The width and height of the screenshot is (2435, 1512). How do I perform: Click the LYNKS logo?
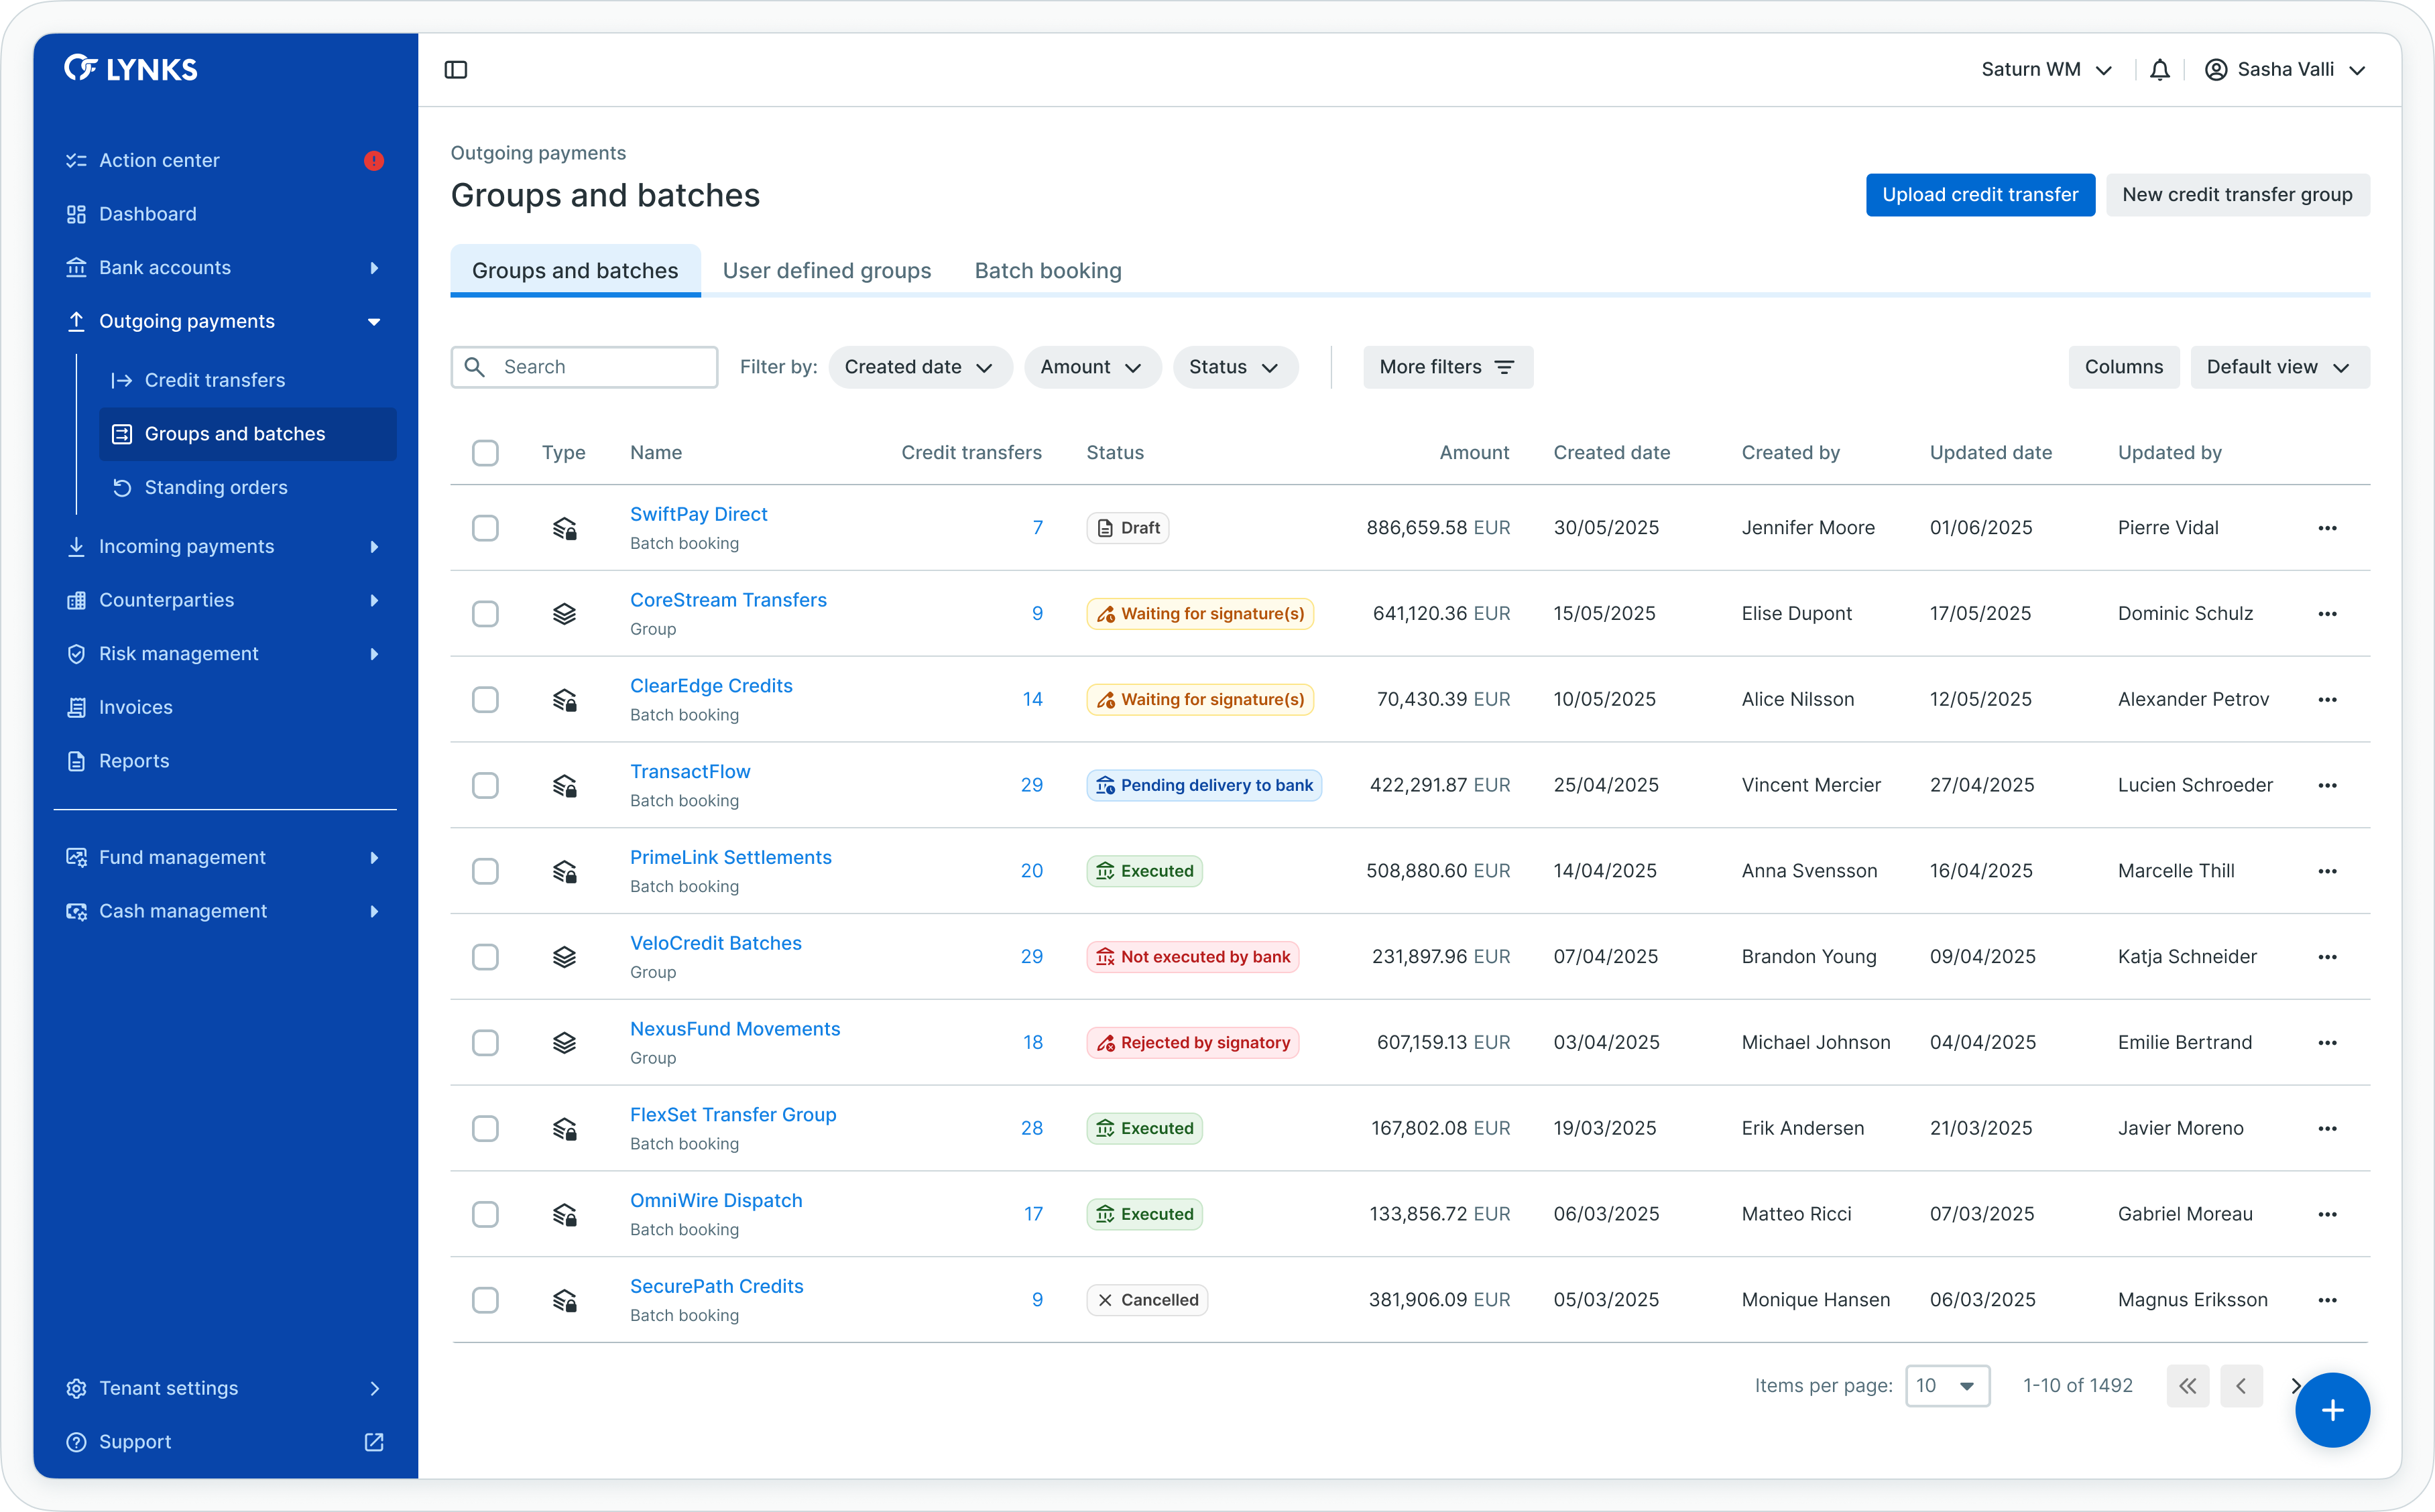coord(131,69)
